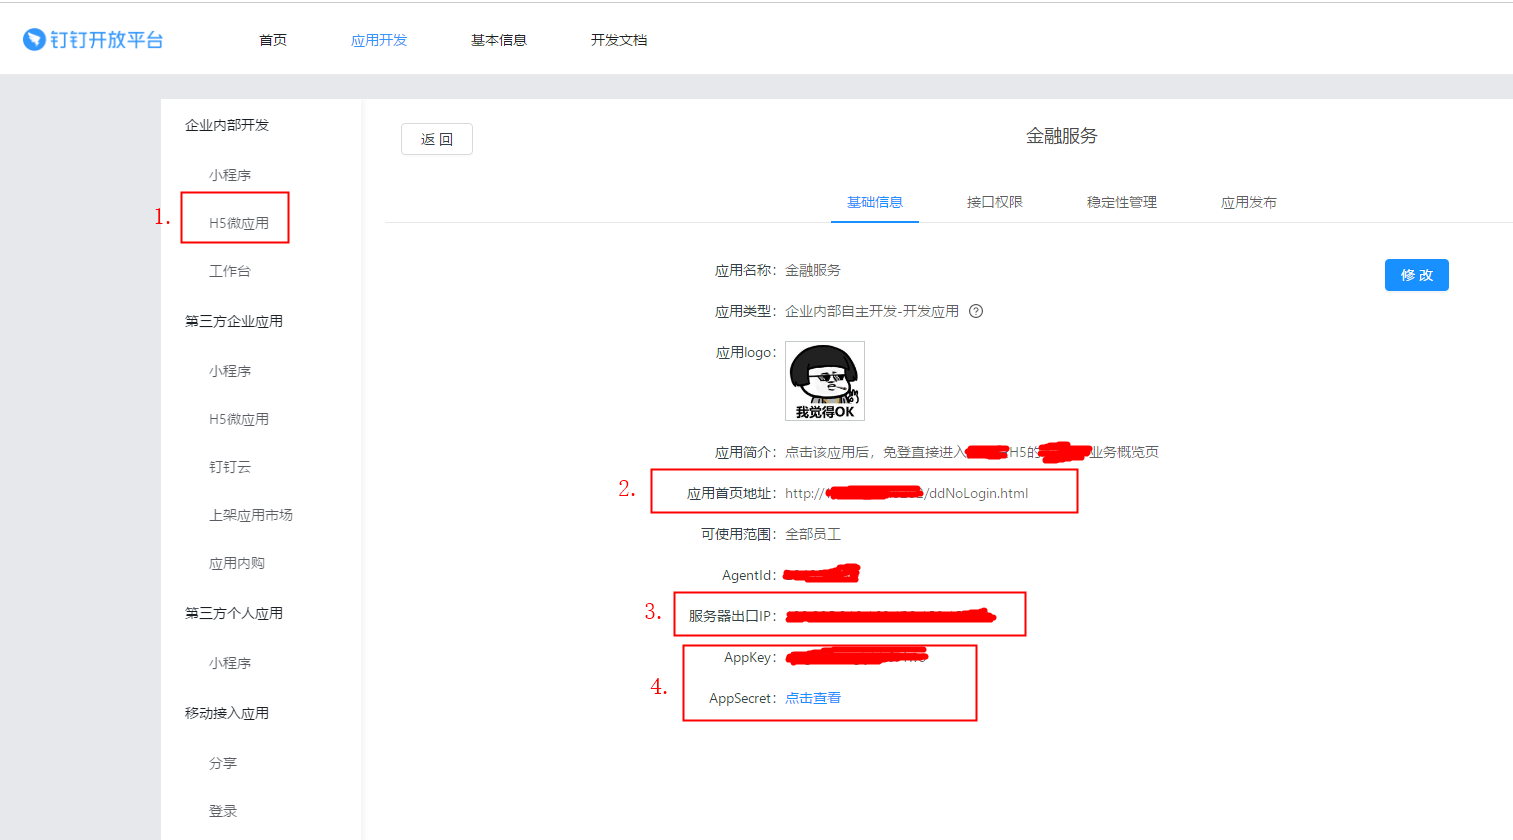Screen dimensions: 1513x840
Task: Select H5微应用 under 第三方企业应用
Action: pyautogui.click(x=239, y=419)
